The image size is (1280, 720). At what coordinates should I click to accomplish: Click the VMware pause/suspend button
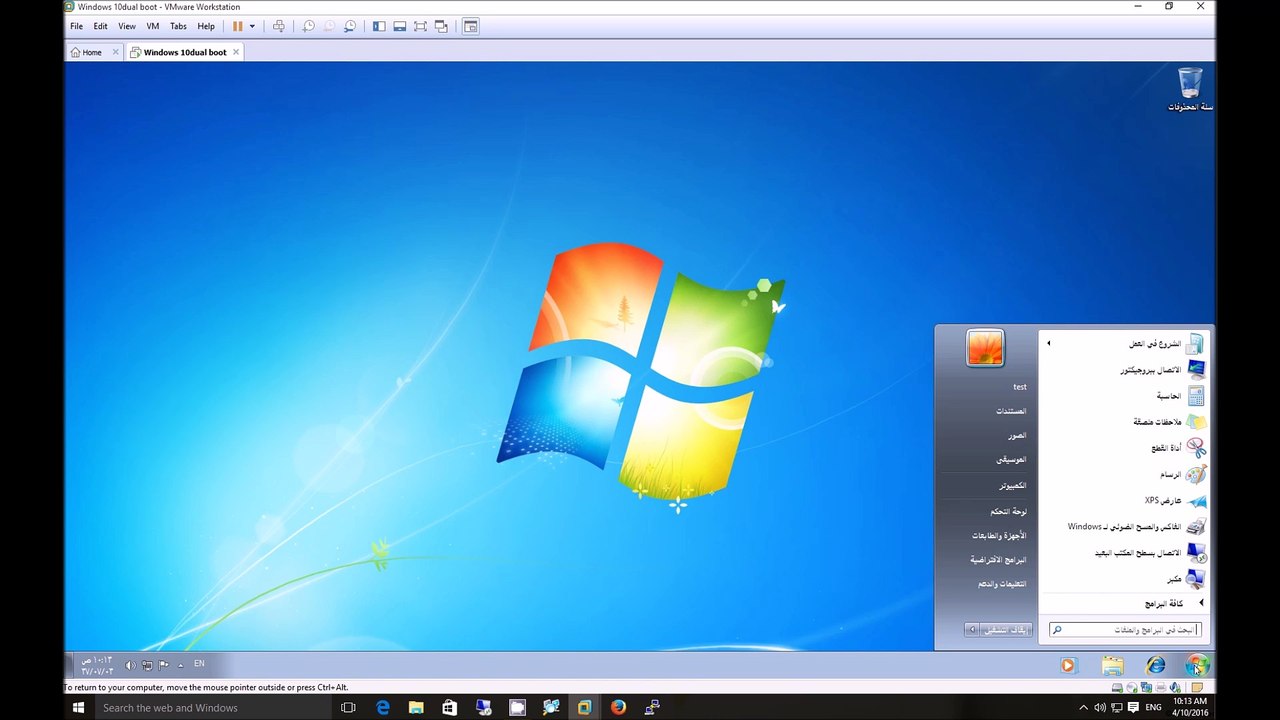[238, 26]
